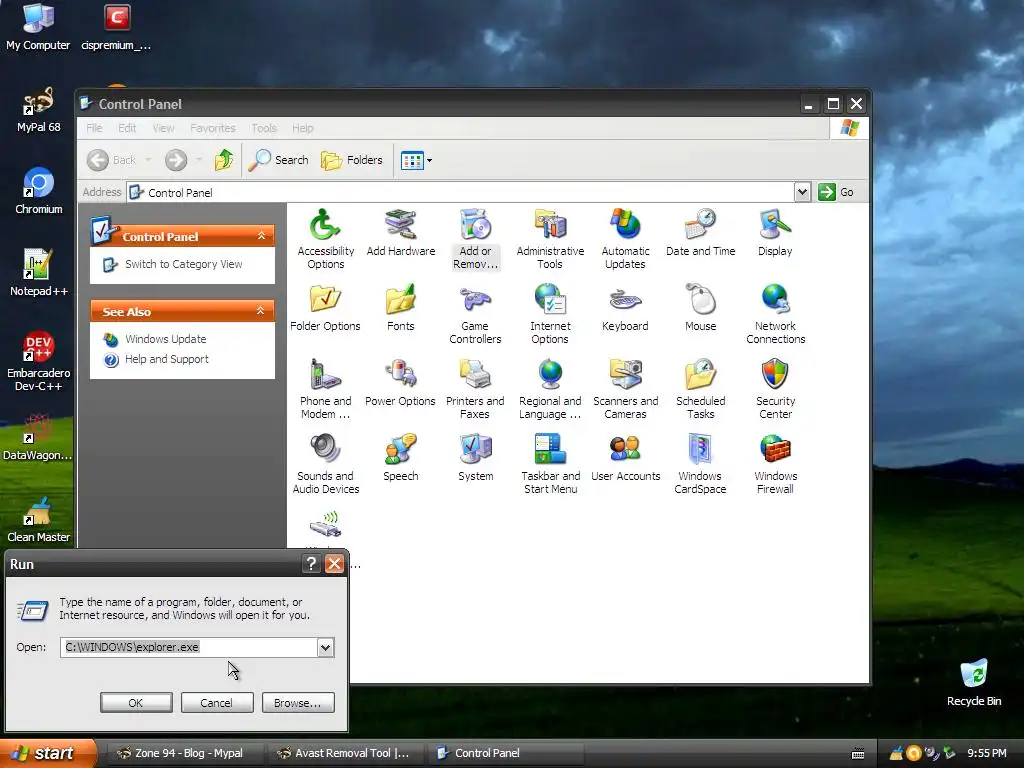
Task: Open Scheduled Tasks icon
Action: pos(700,389)
